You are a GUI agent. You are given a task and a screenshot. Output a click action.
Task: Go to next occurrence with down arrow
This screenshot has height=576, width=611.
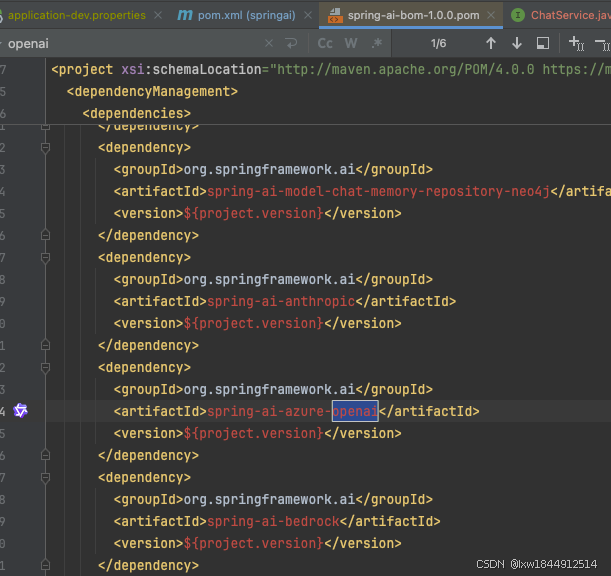pyautogui.click(x=517, y=43)
